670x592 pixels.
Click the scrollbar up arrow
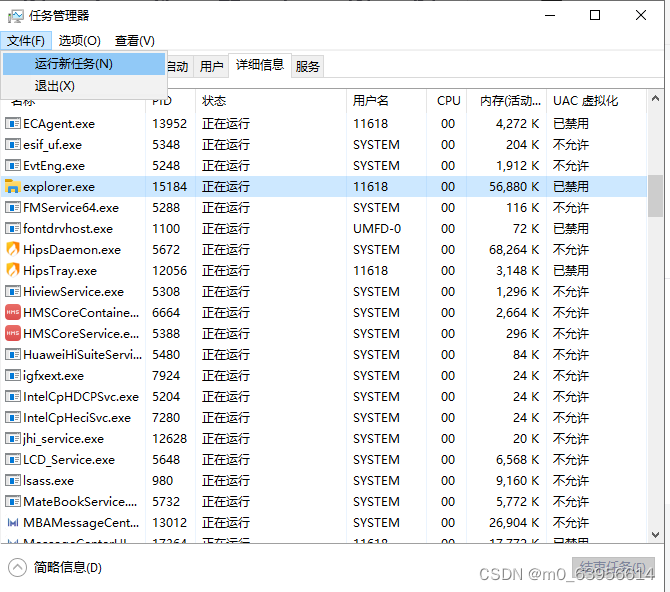point(655,99)
